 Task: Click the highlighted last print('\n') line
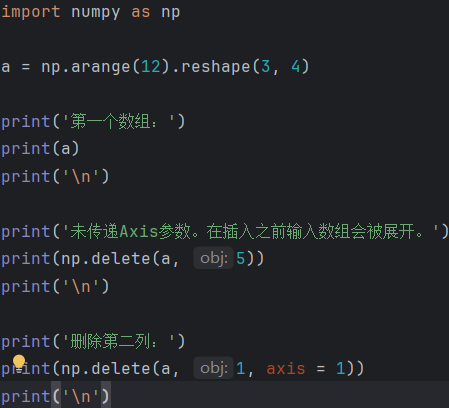(x=55, y=396)
